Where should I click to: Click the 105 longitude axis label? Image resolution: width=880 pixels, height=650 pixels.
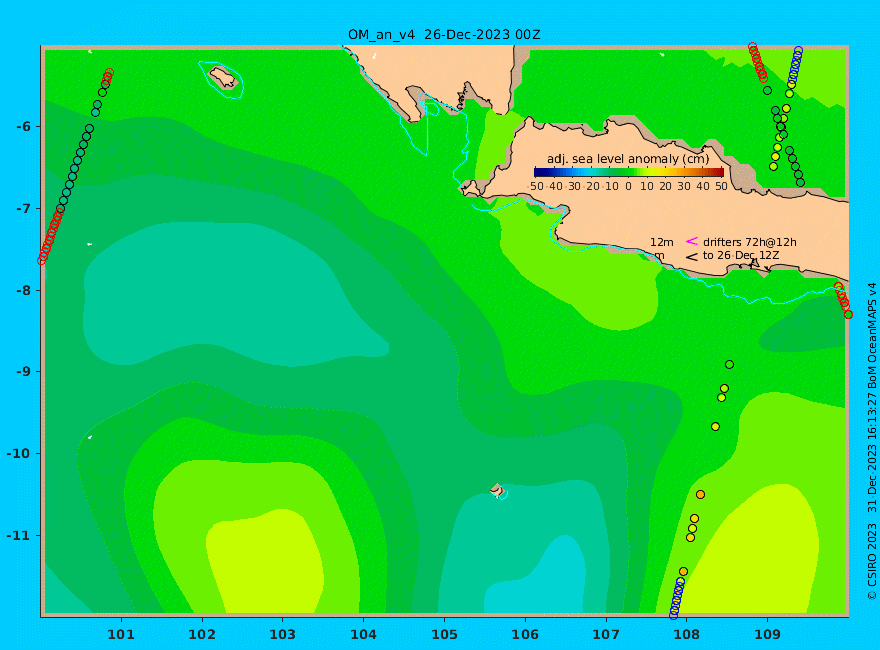coord(444,635)
